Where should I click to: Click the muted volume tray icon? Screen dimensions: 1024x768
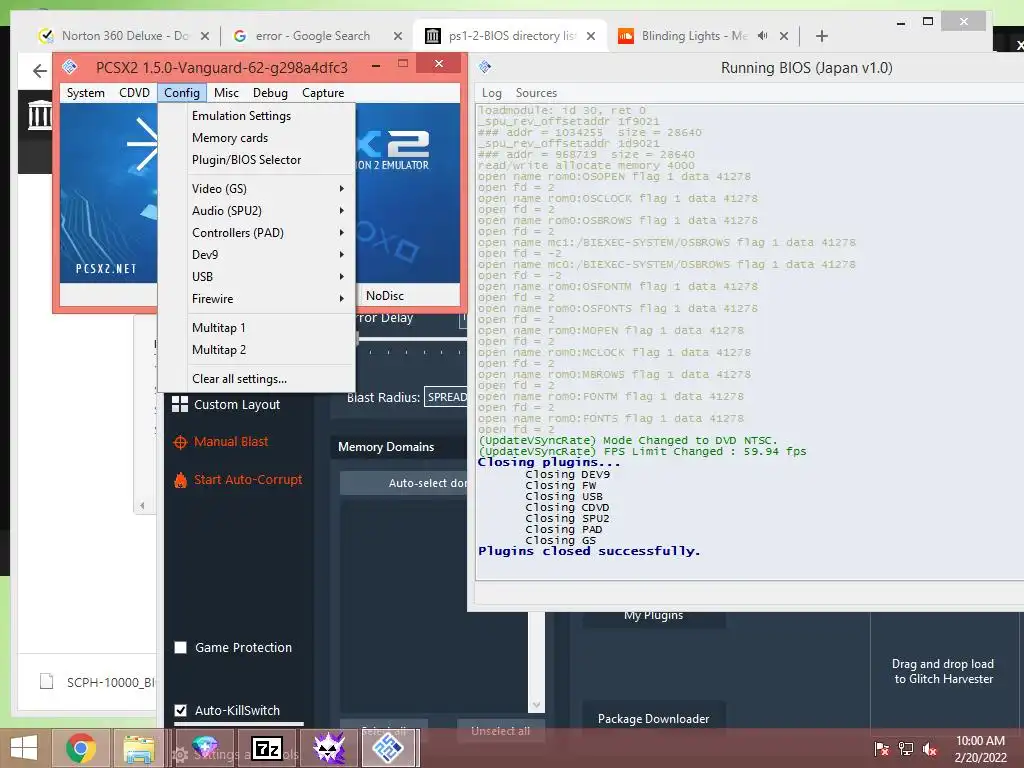pos(930,749)
